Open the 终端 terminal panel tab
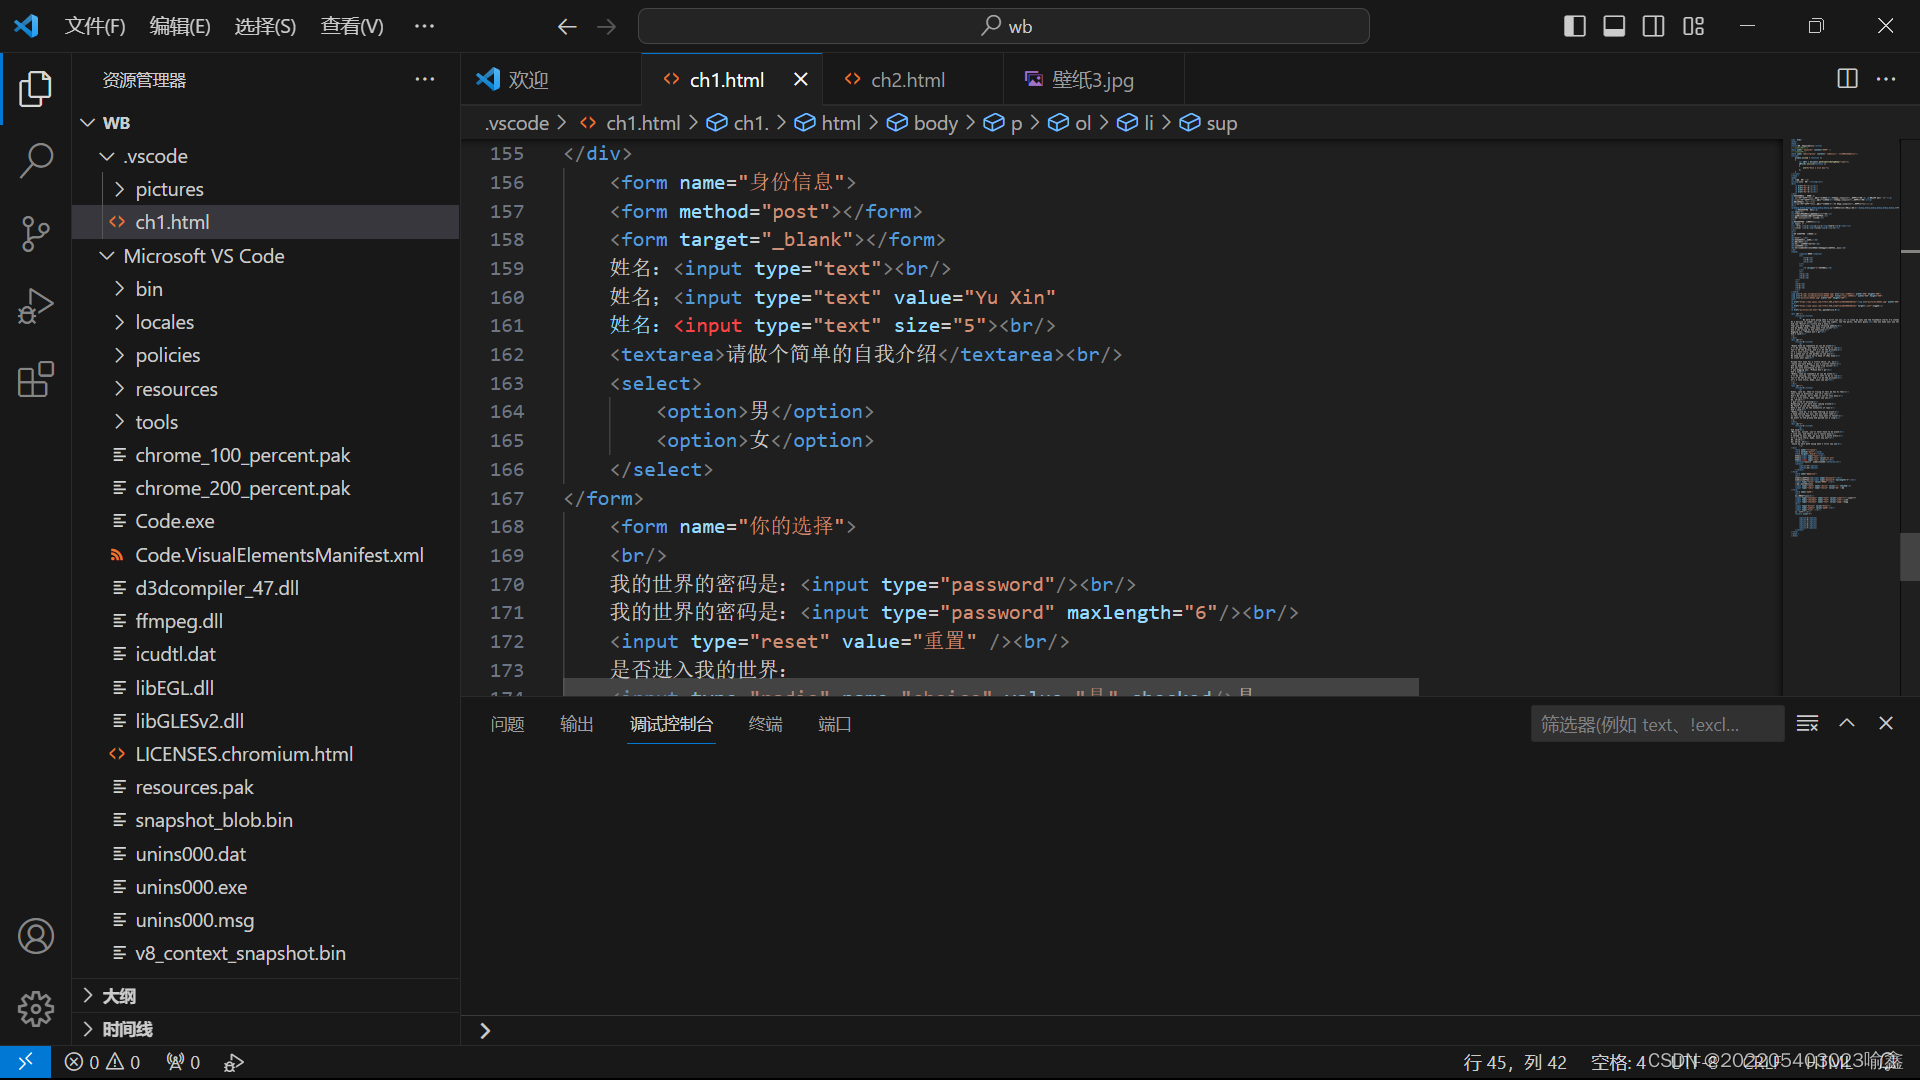 pos(765,724)
